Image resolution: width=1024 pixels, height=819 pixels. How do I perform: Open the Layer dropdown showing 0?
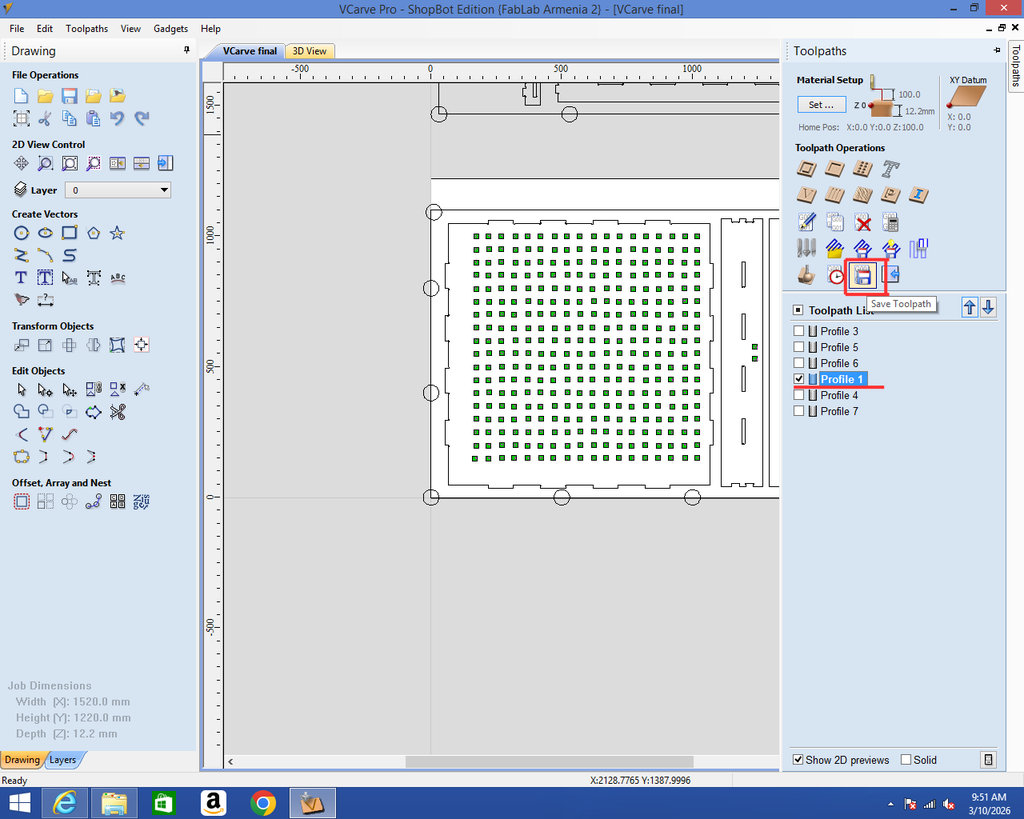pos(118,190)
